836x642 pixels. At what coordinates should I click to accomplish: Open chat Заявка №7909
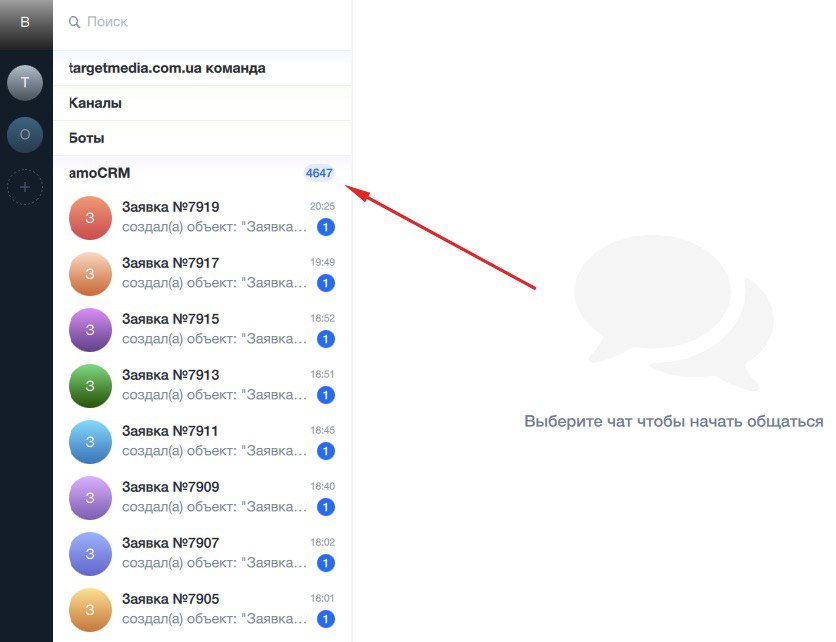[x=203, y=497]
